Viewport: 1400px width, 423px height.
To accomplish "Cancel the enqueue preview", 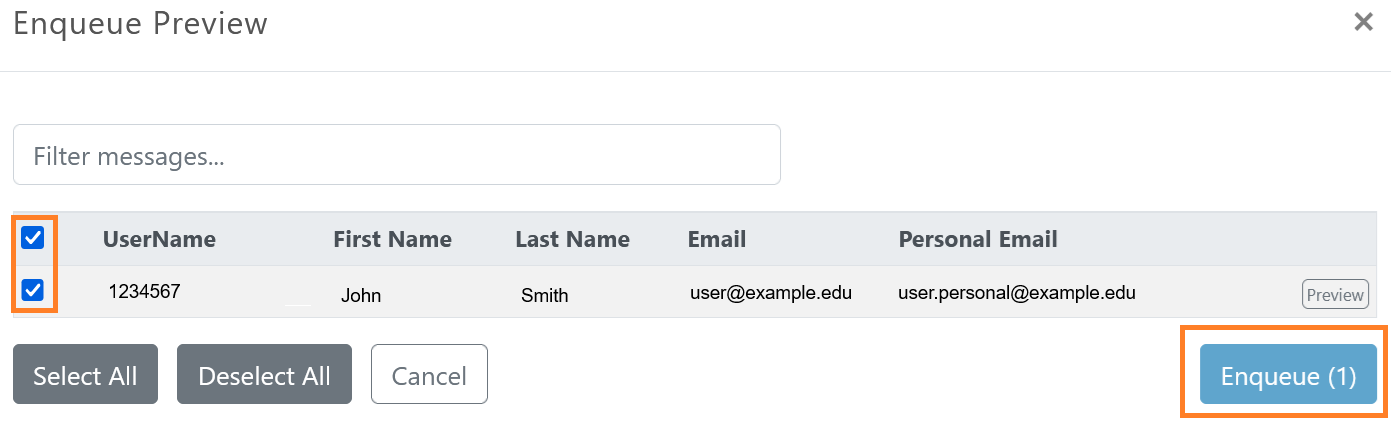I will point(429,375).
